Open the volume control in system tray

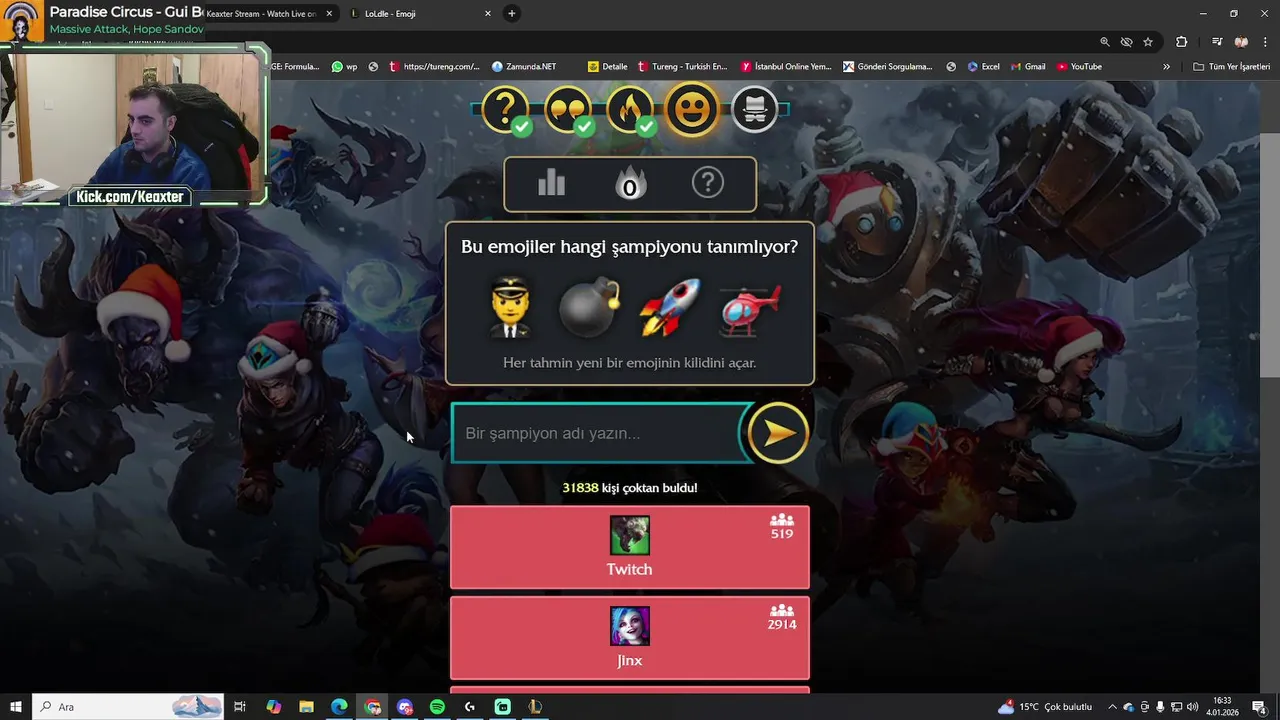point(1192,707)
